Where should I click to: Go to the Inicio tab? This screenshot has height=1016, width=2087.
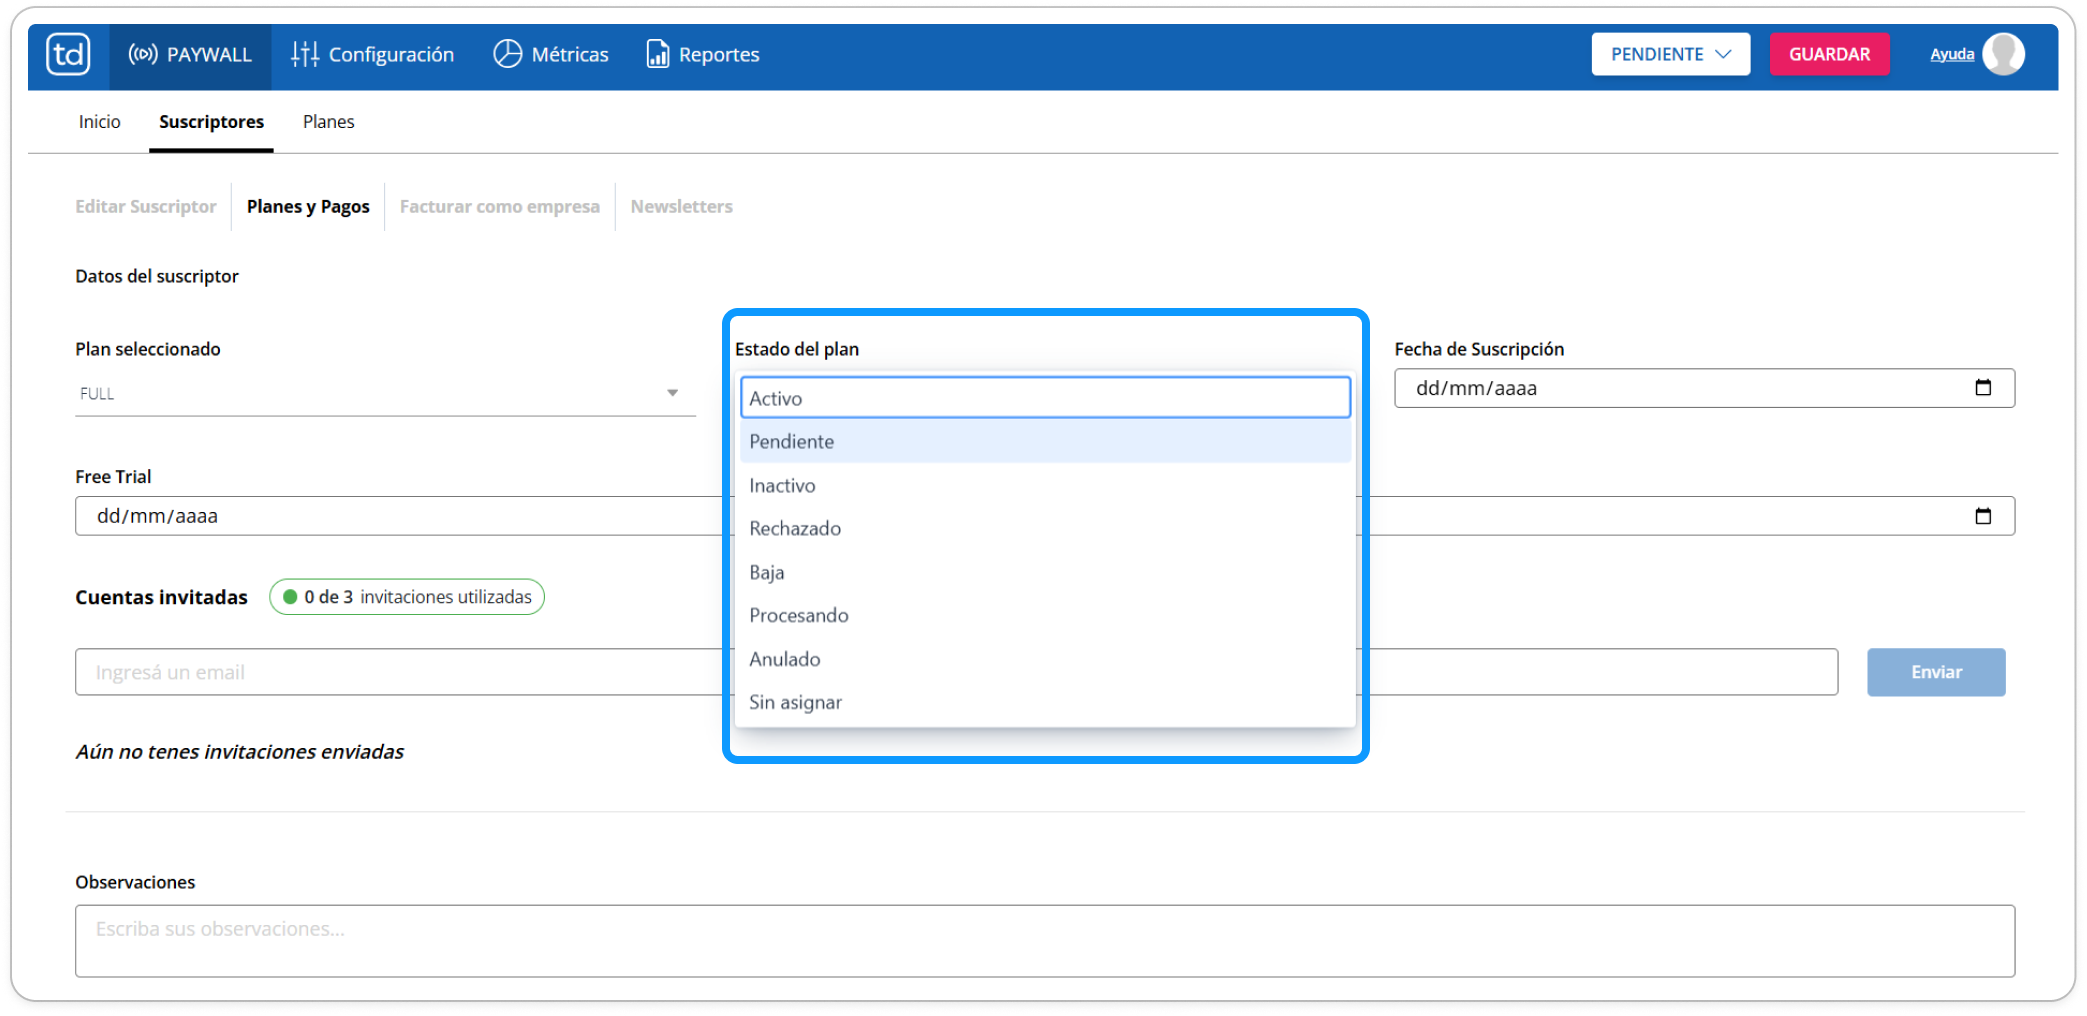point(100,121)
